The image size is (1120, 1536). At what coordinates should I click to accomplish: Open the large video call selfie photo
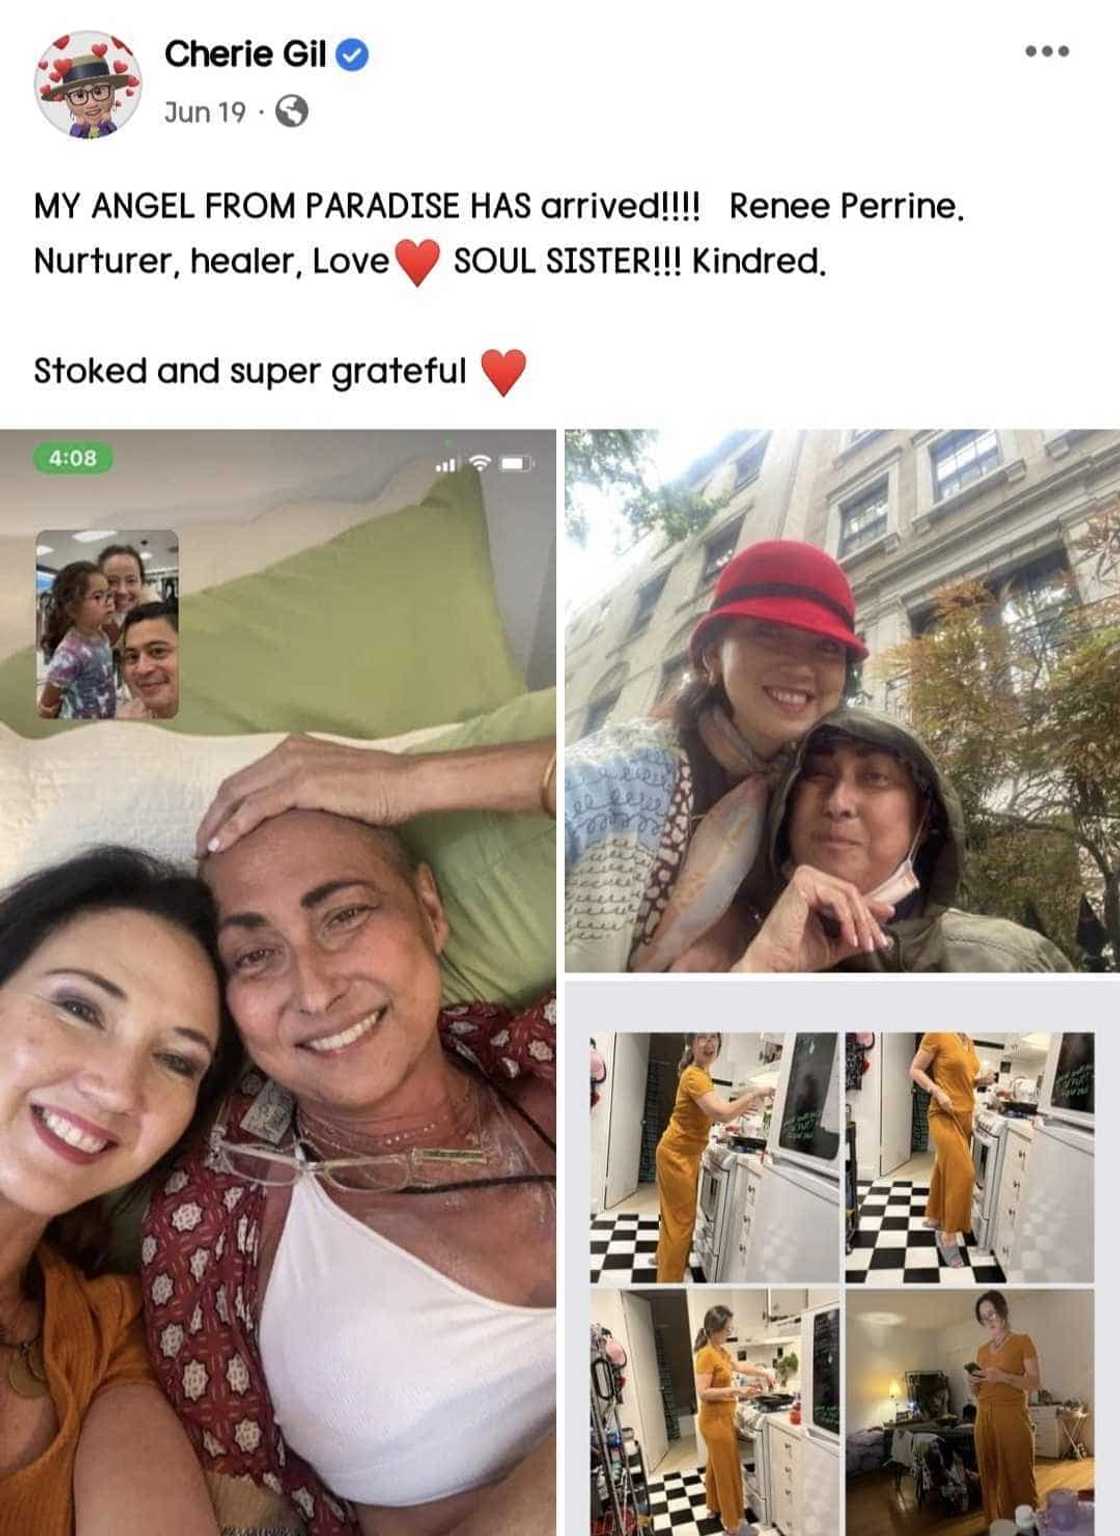point(278,982)
